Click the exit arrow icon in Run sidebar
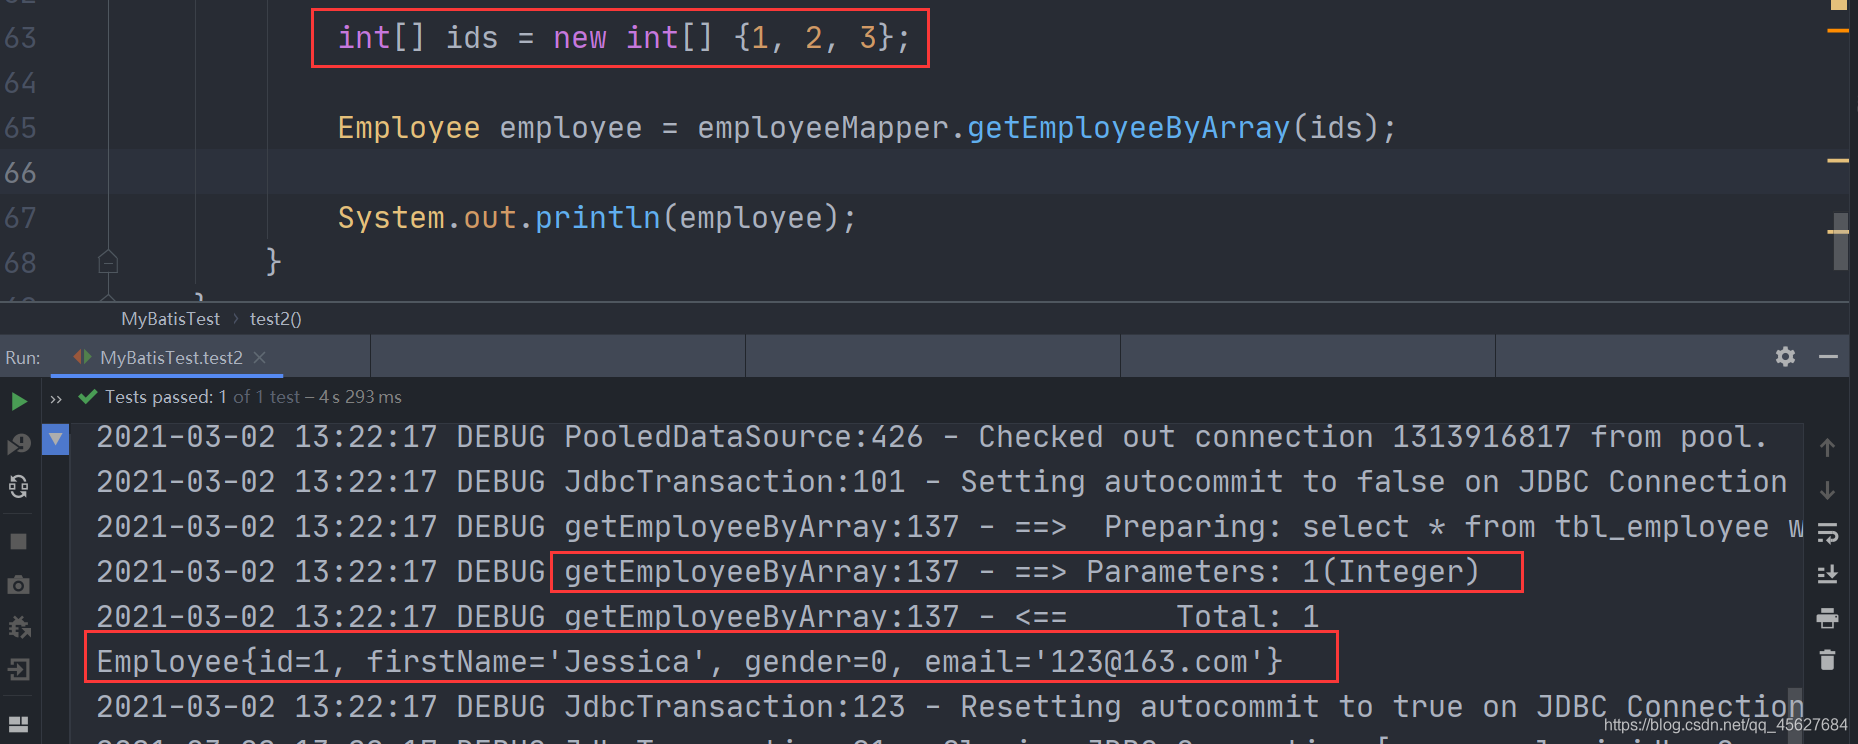This screenshot has height=744, width=1858. coord(18,669)
